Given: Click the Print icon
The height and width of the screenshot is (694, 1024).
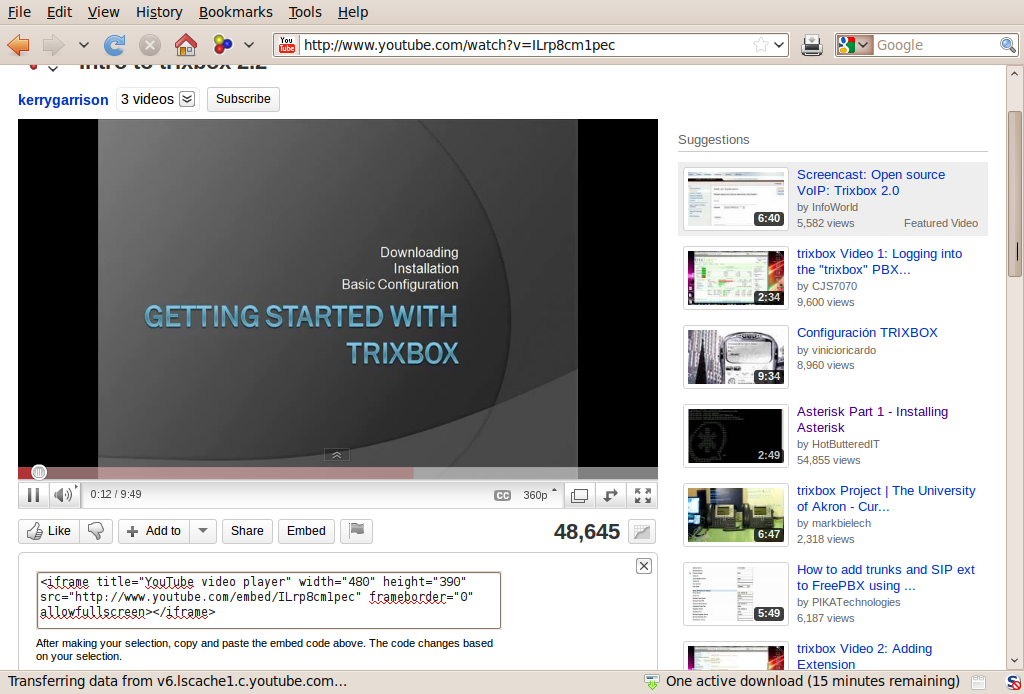Looking at the screenshot, I should [811, 45].
